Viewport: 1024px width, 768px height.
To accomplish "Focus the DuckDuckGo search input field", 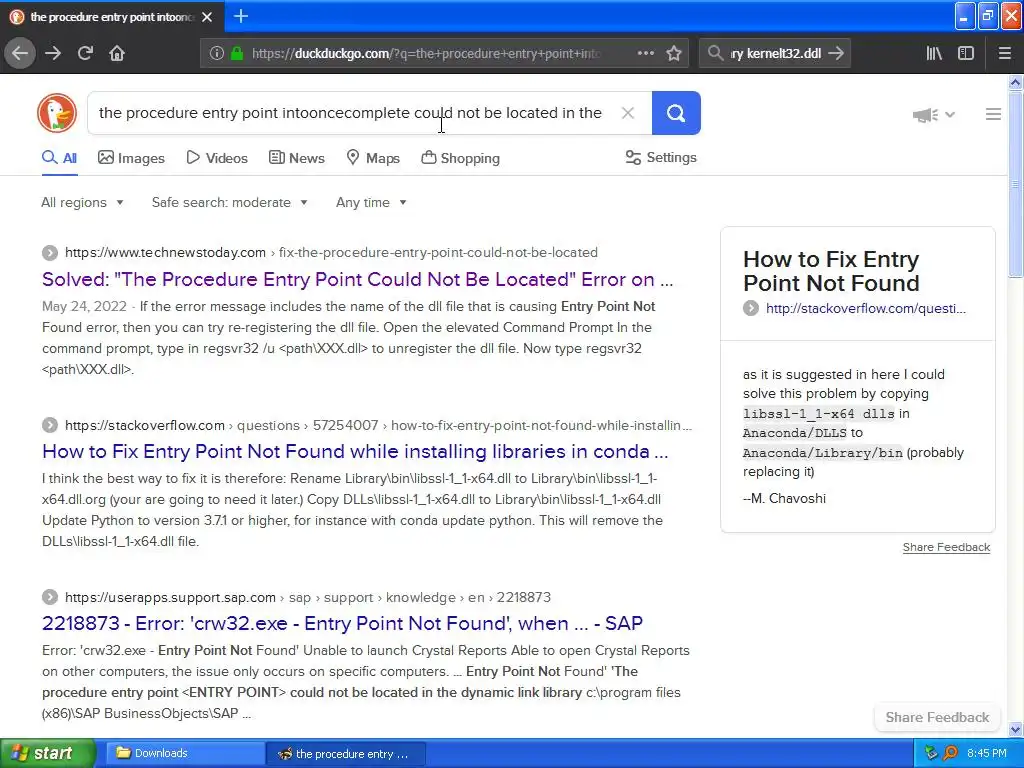I will tap(350, 113).
